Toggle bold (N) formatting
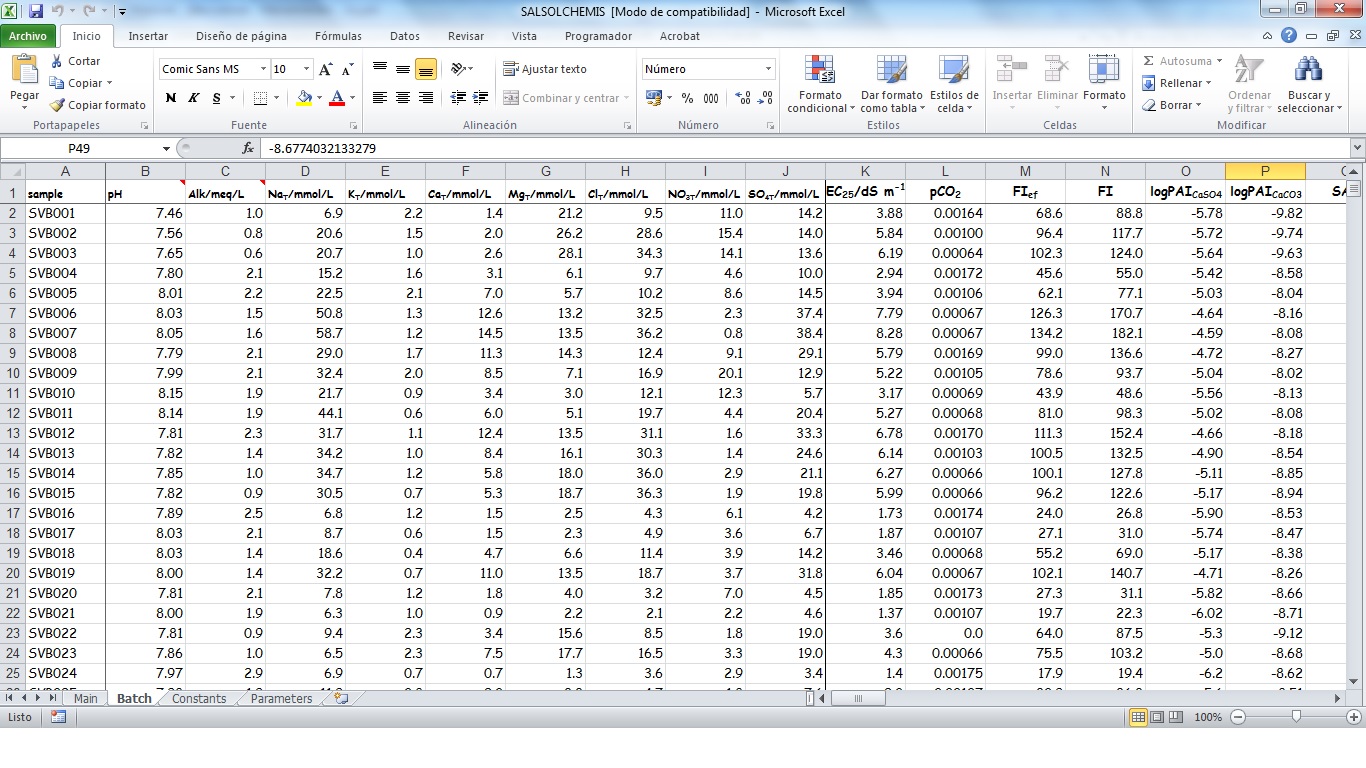This screenshot has width=1366, height=768. tap(171, 98)
